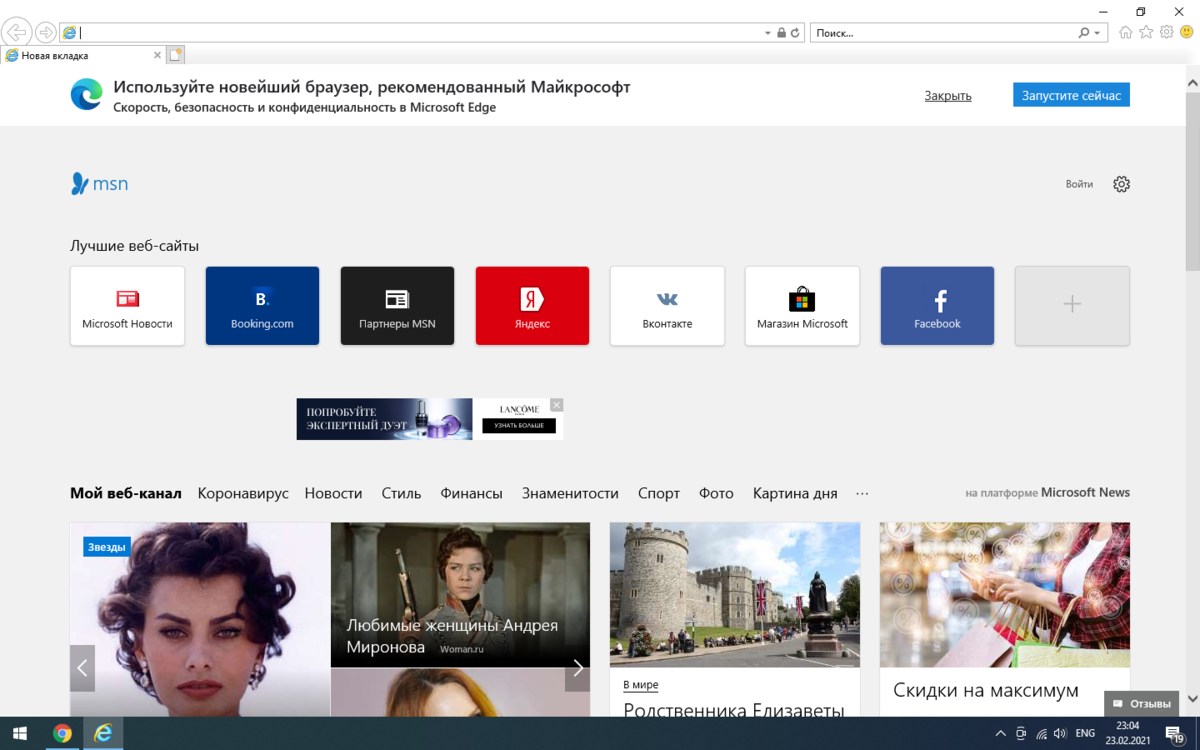Show next slide in the news carousel
The image size is (1200, 750).
click(x=577, y=668)
